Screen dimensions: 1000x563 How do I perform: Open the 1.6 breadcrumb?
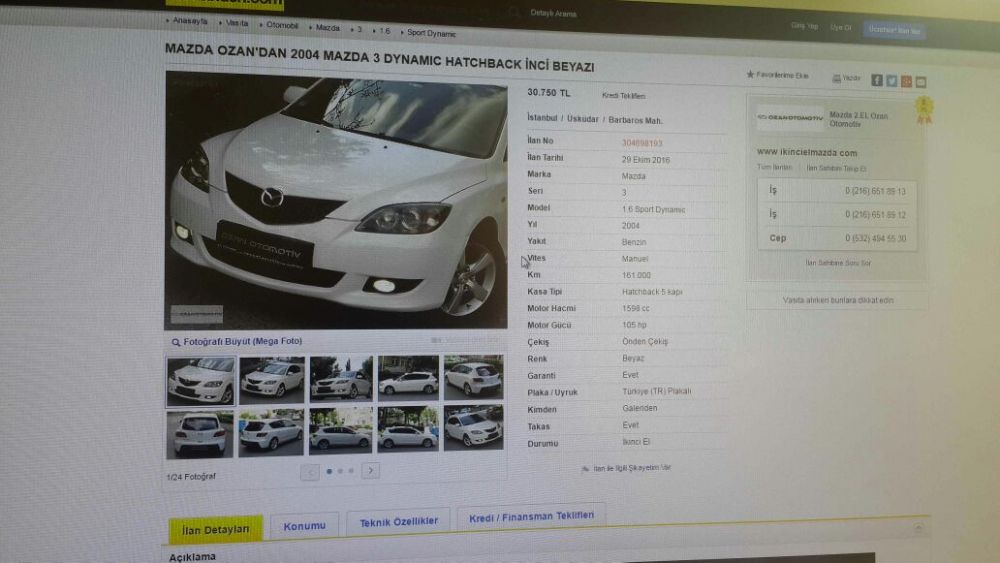click(x=385, y=31)
